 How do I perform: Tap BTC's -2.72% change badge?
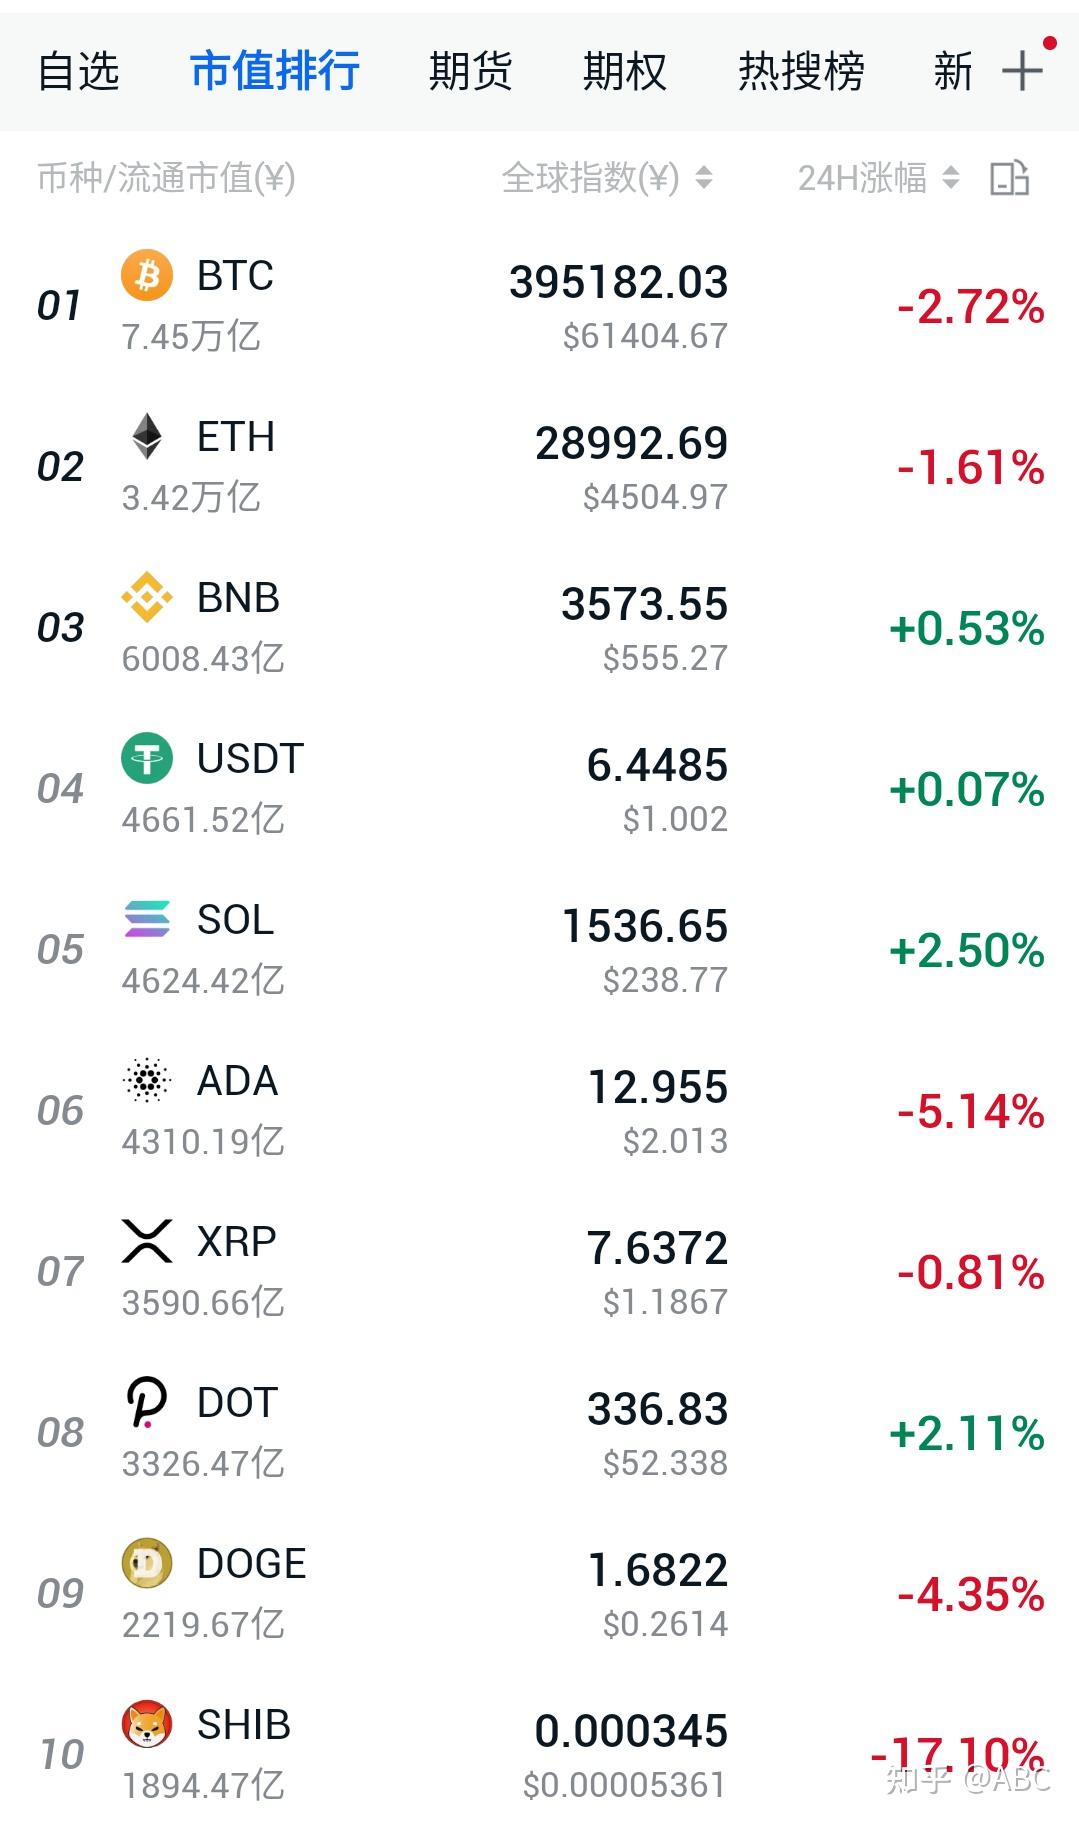[x=970, y=306]
